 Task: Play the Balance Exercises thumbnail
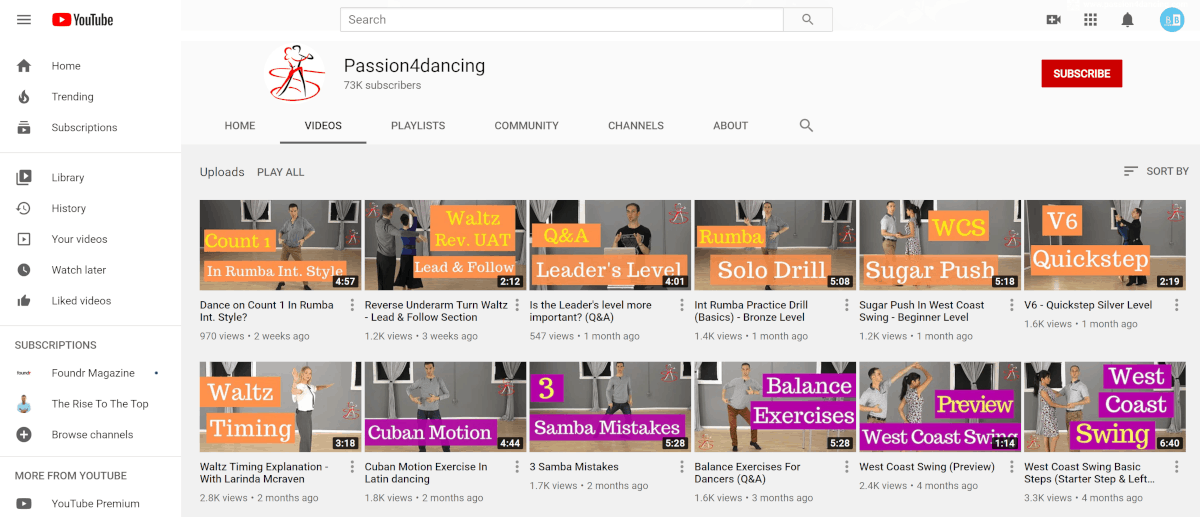tap(775, 407)
